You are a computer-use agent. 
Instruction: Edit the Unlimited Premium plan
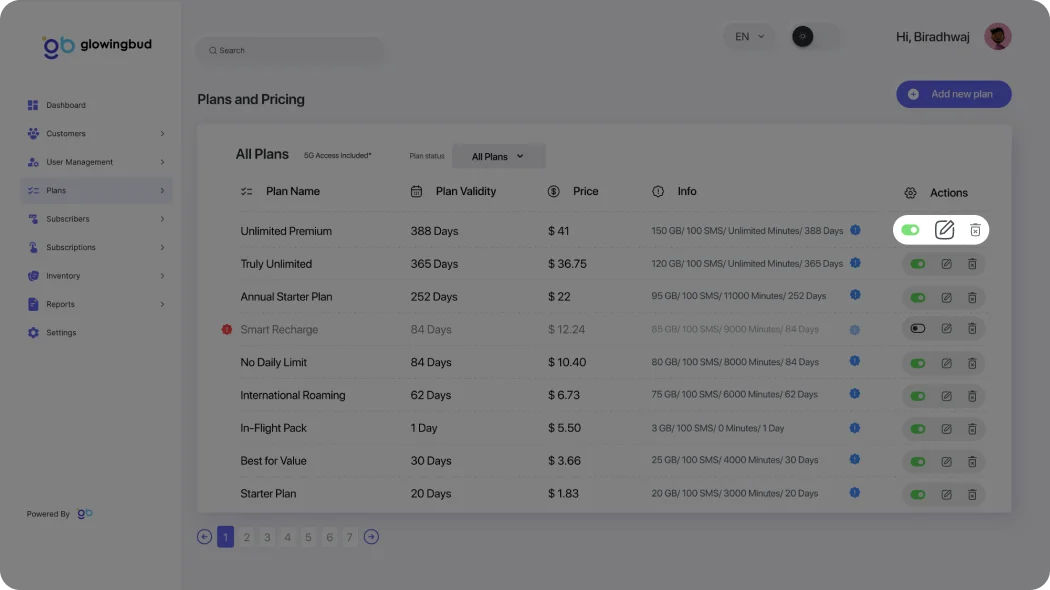tap(944, 230)
